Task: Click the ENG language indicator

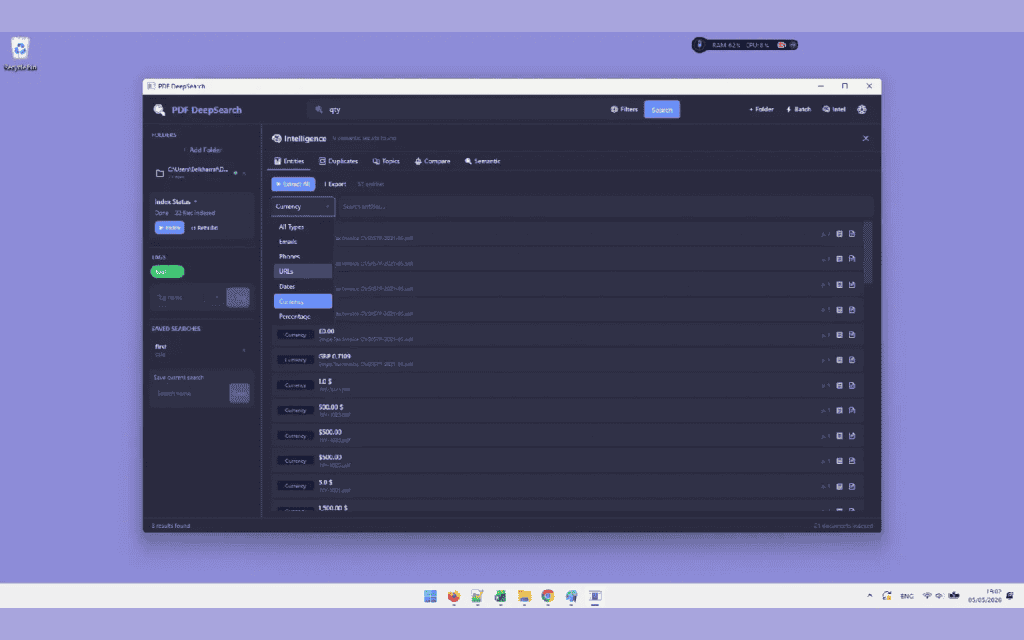Action: [906, 596]
